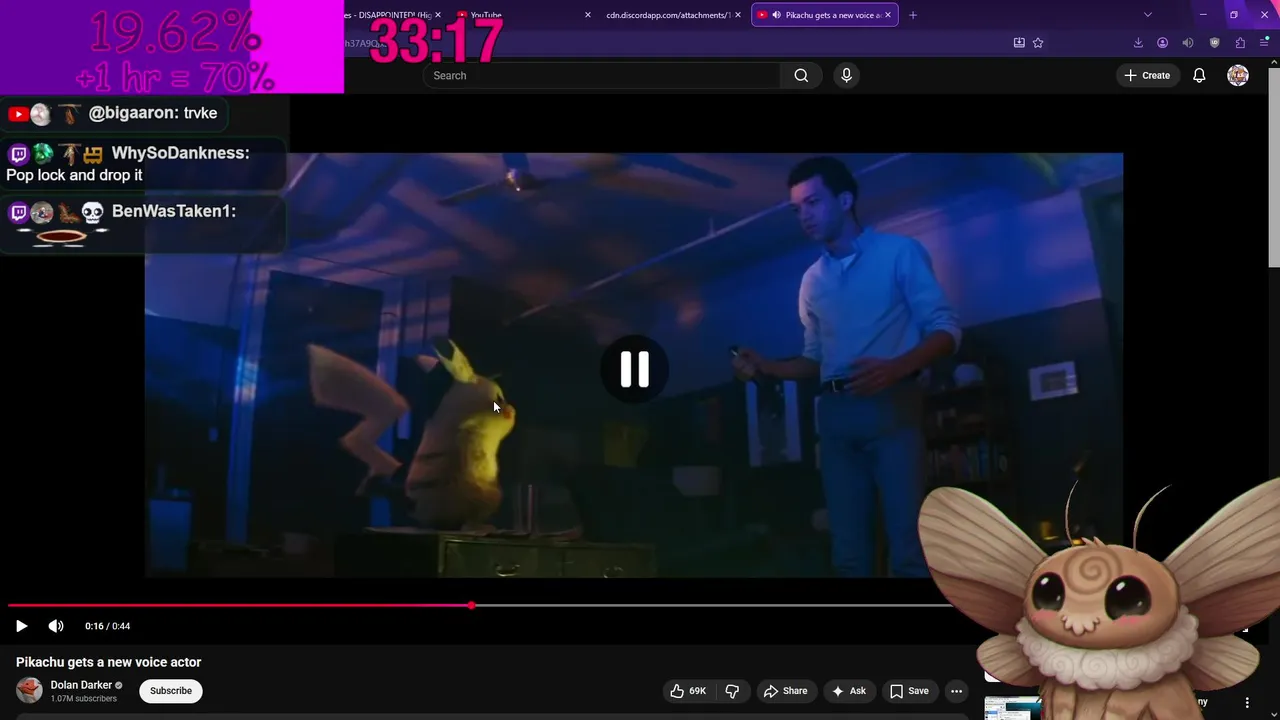Open YouTube notifications bell
Image resolution: width=1280 pixels, height=720 pixels.
[1199, 75]
